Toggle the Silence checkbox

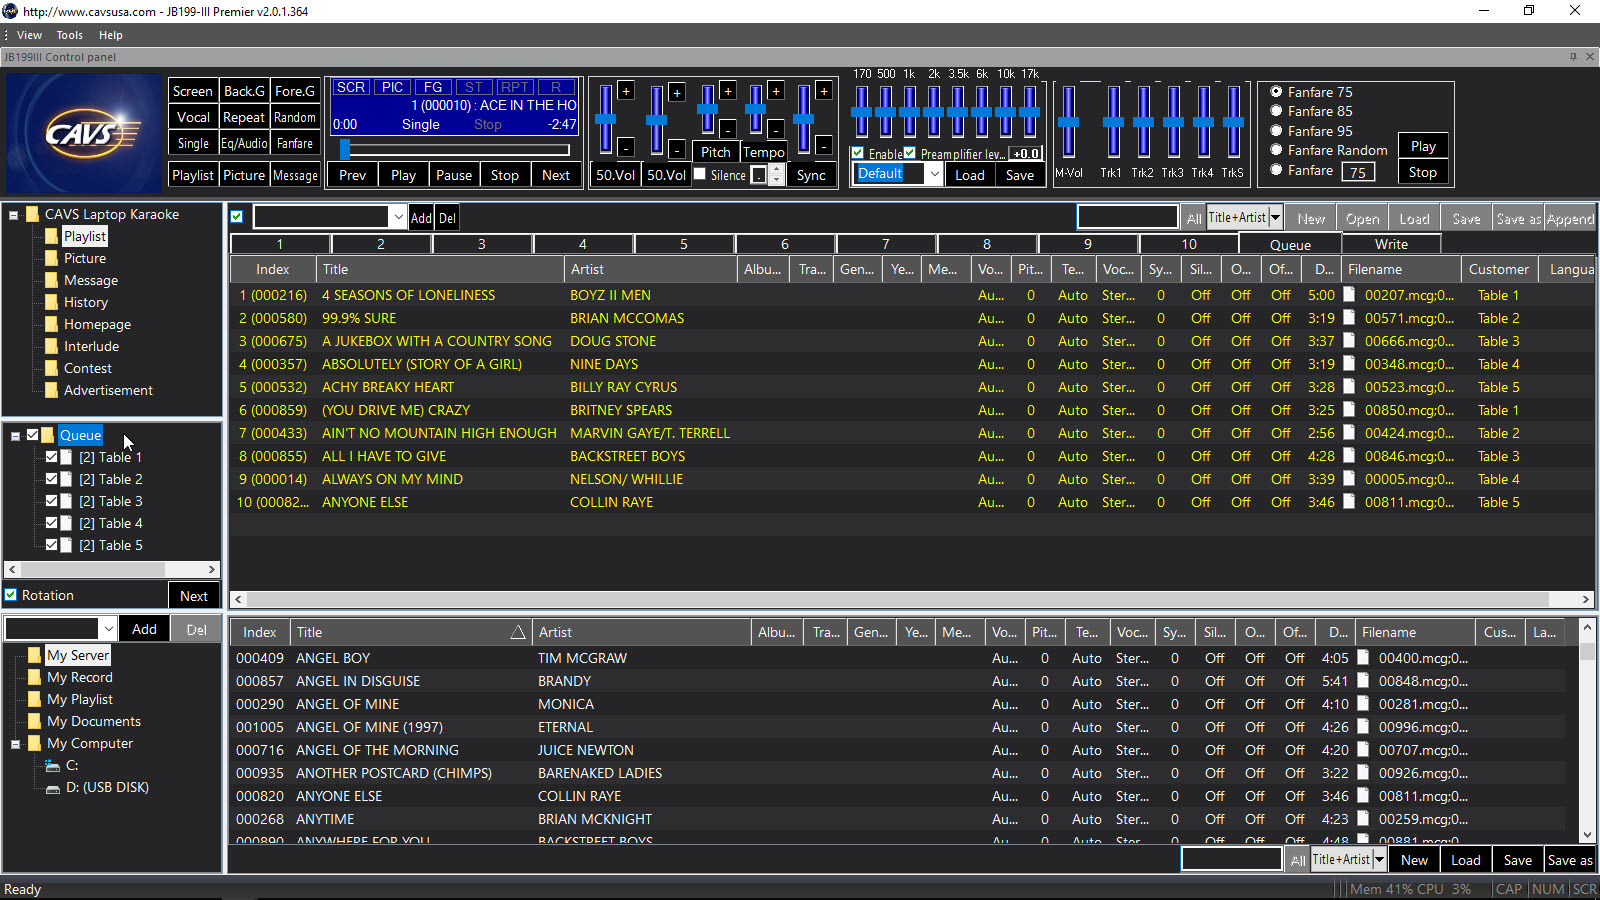pyautogui.click(x=700, y=174)
